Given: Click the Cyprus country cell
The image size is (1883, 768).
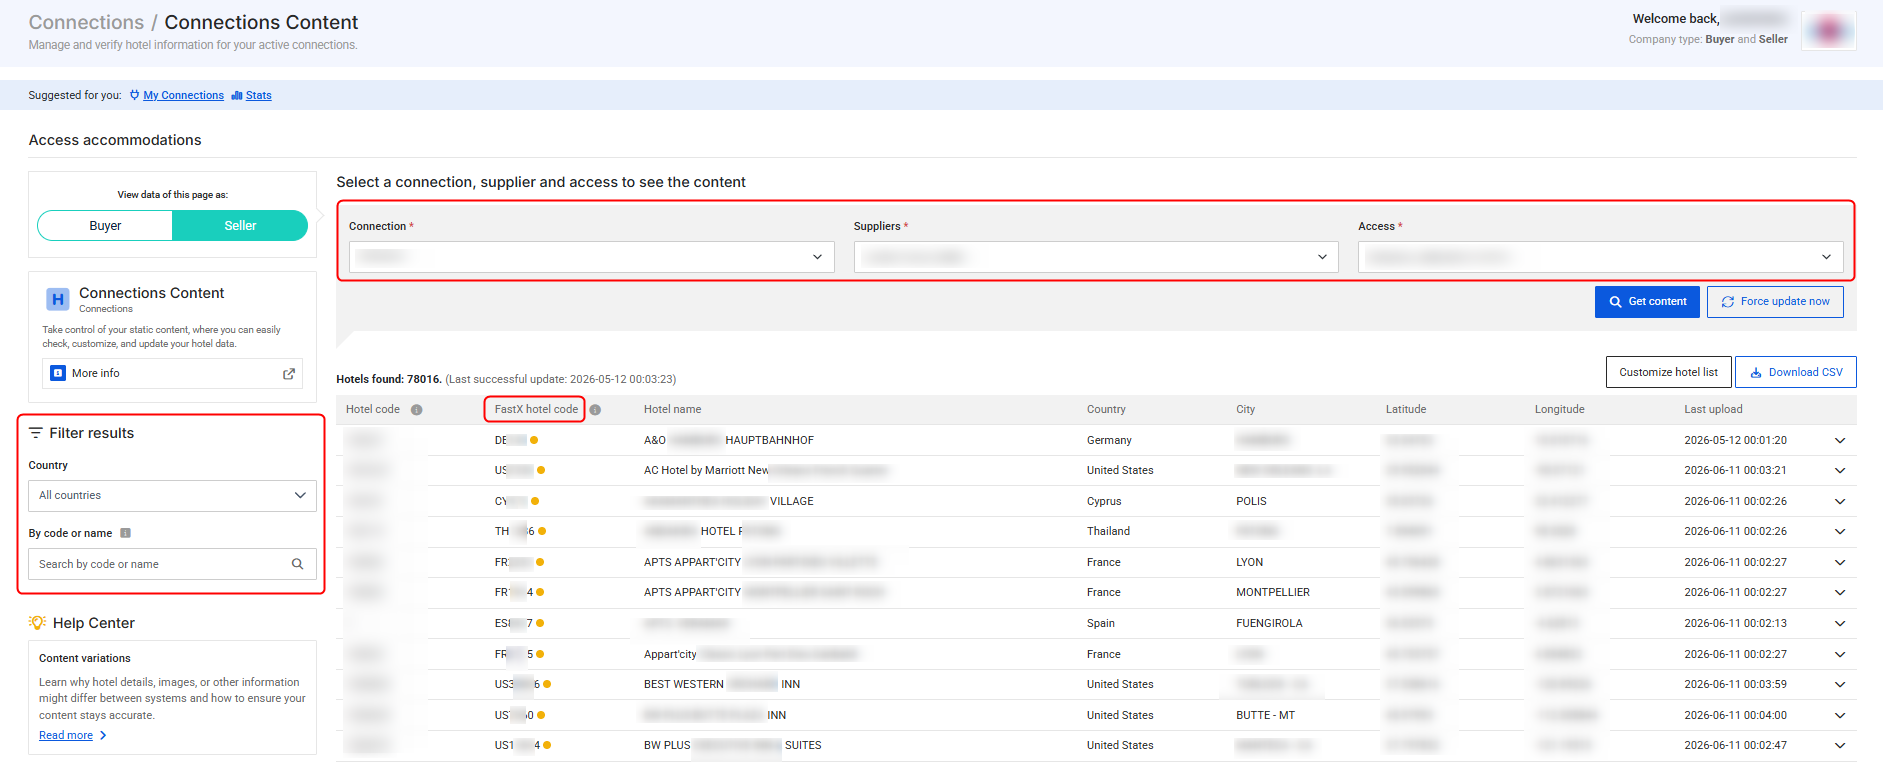Looking at the screenshot, I should 1104,501.
